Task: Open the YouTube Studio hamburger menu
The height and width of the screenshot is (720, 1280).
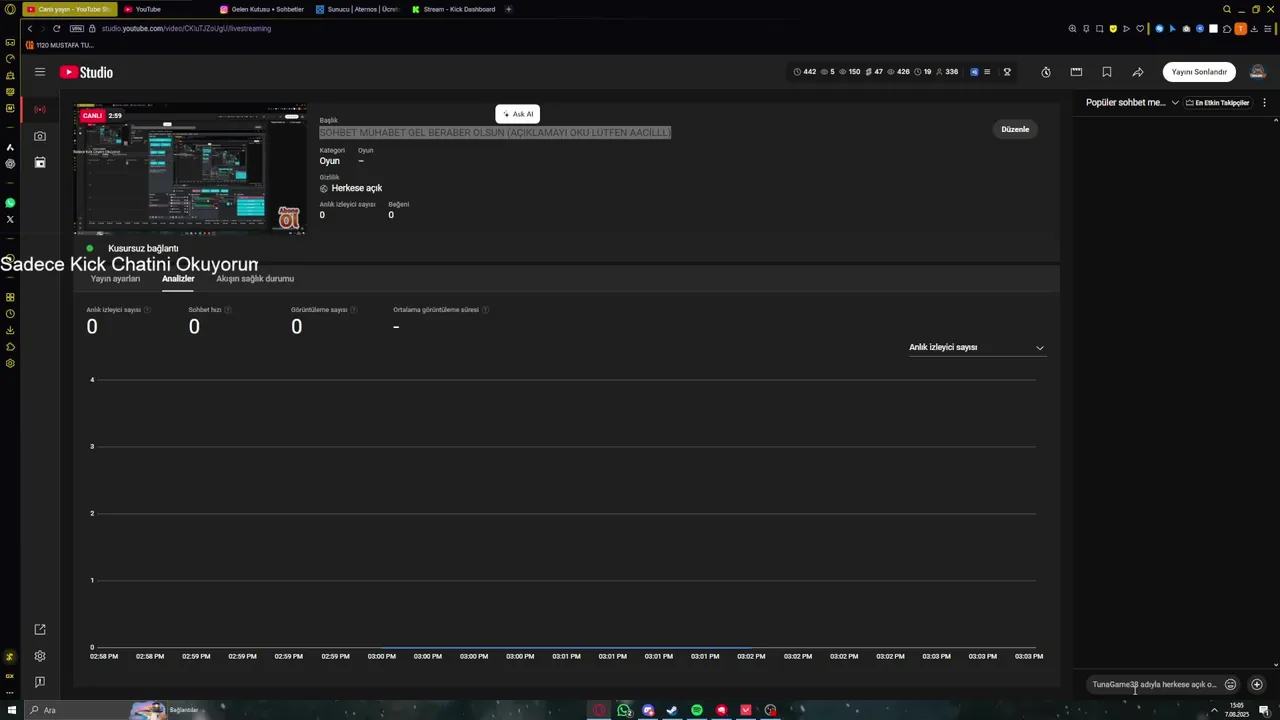Action: click(x=40, y=72)
